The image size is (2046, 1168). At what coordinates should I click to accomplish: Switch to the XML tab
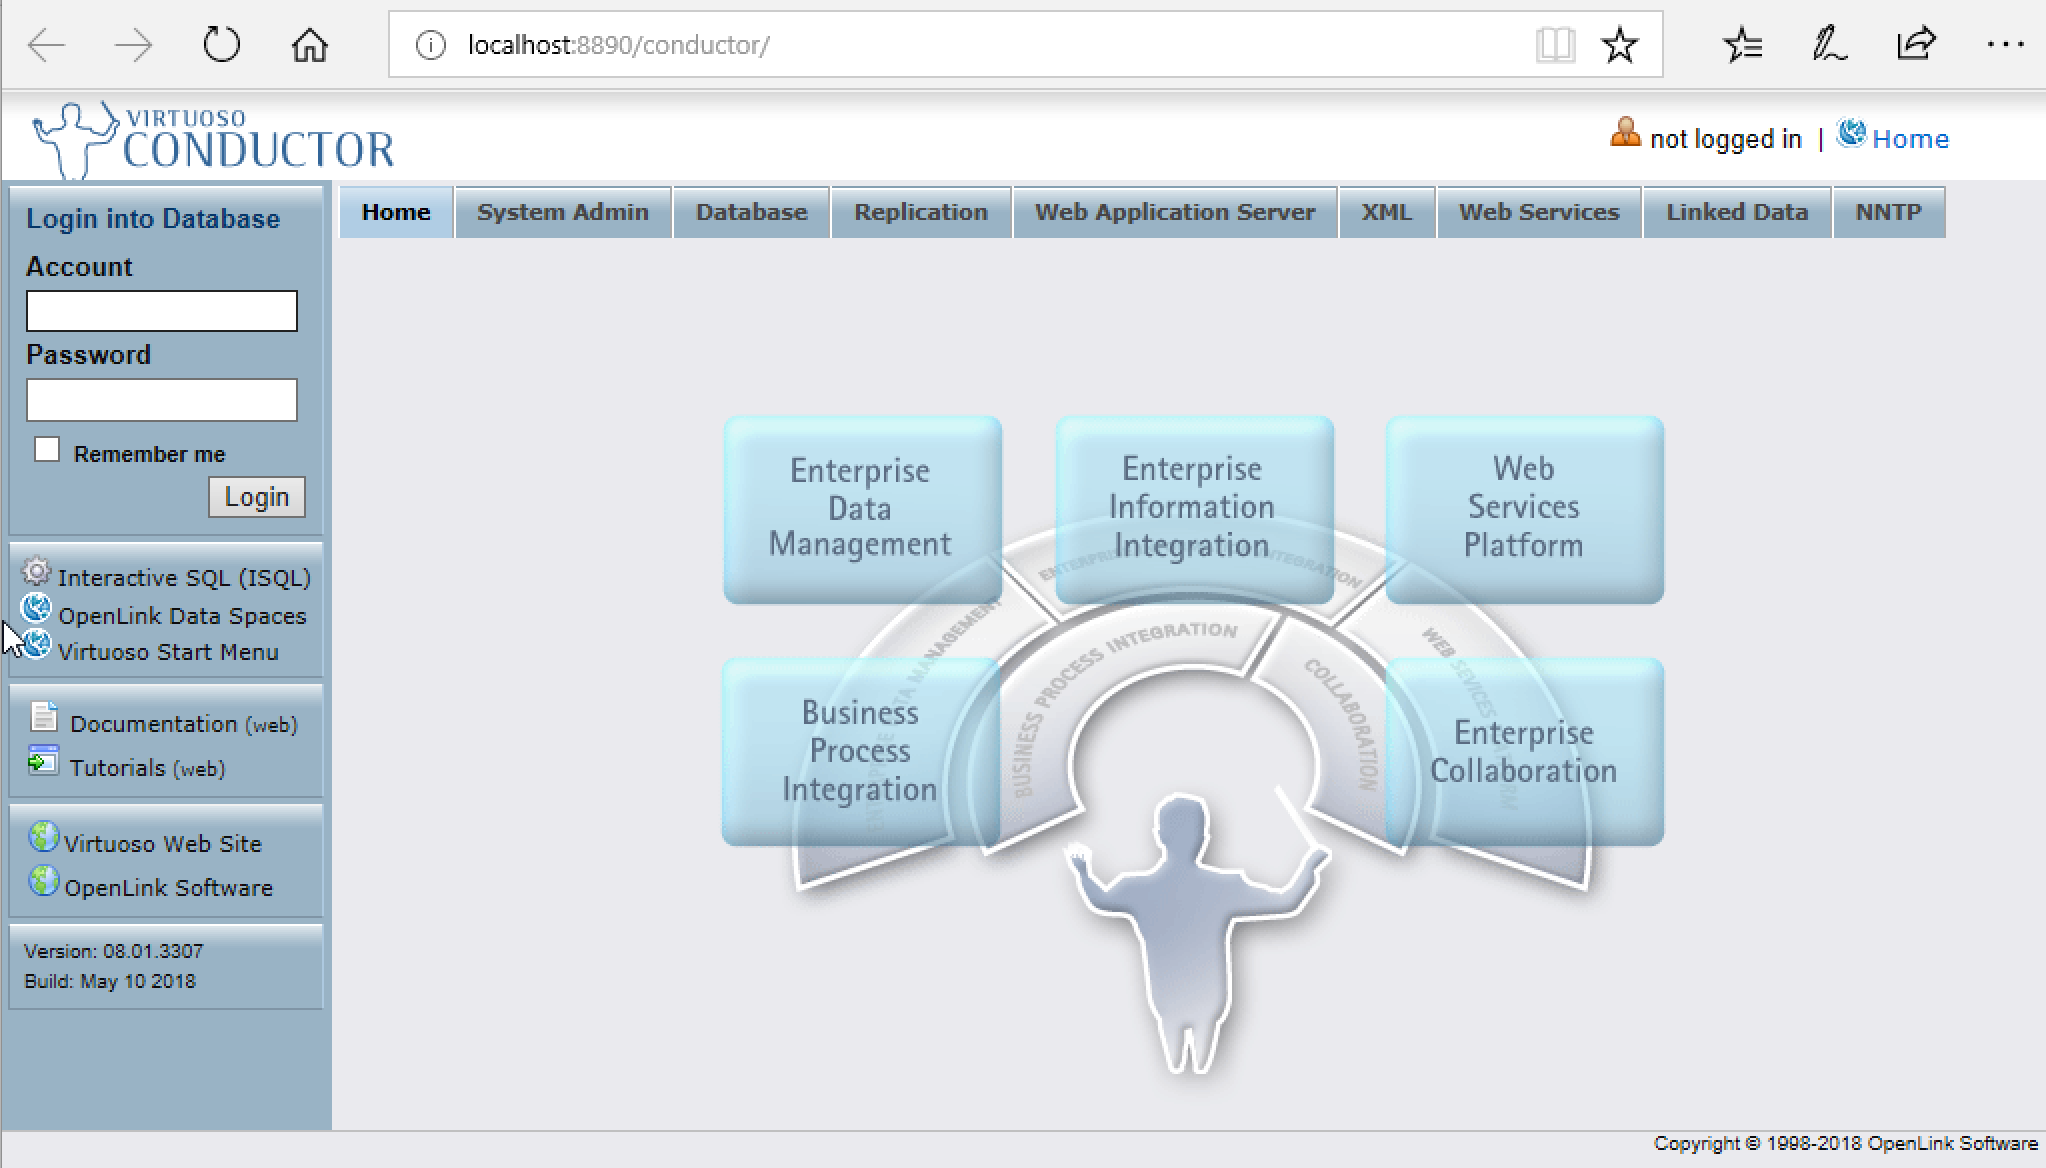1387,212
